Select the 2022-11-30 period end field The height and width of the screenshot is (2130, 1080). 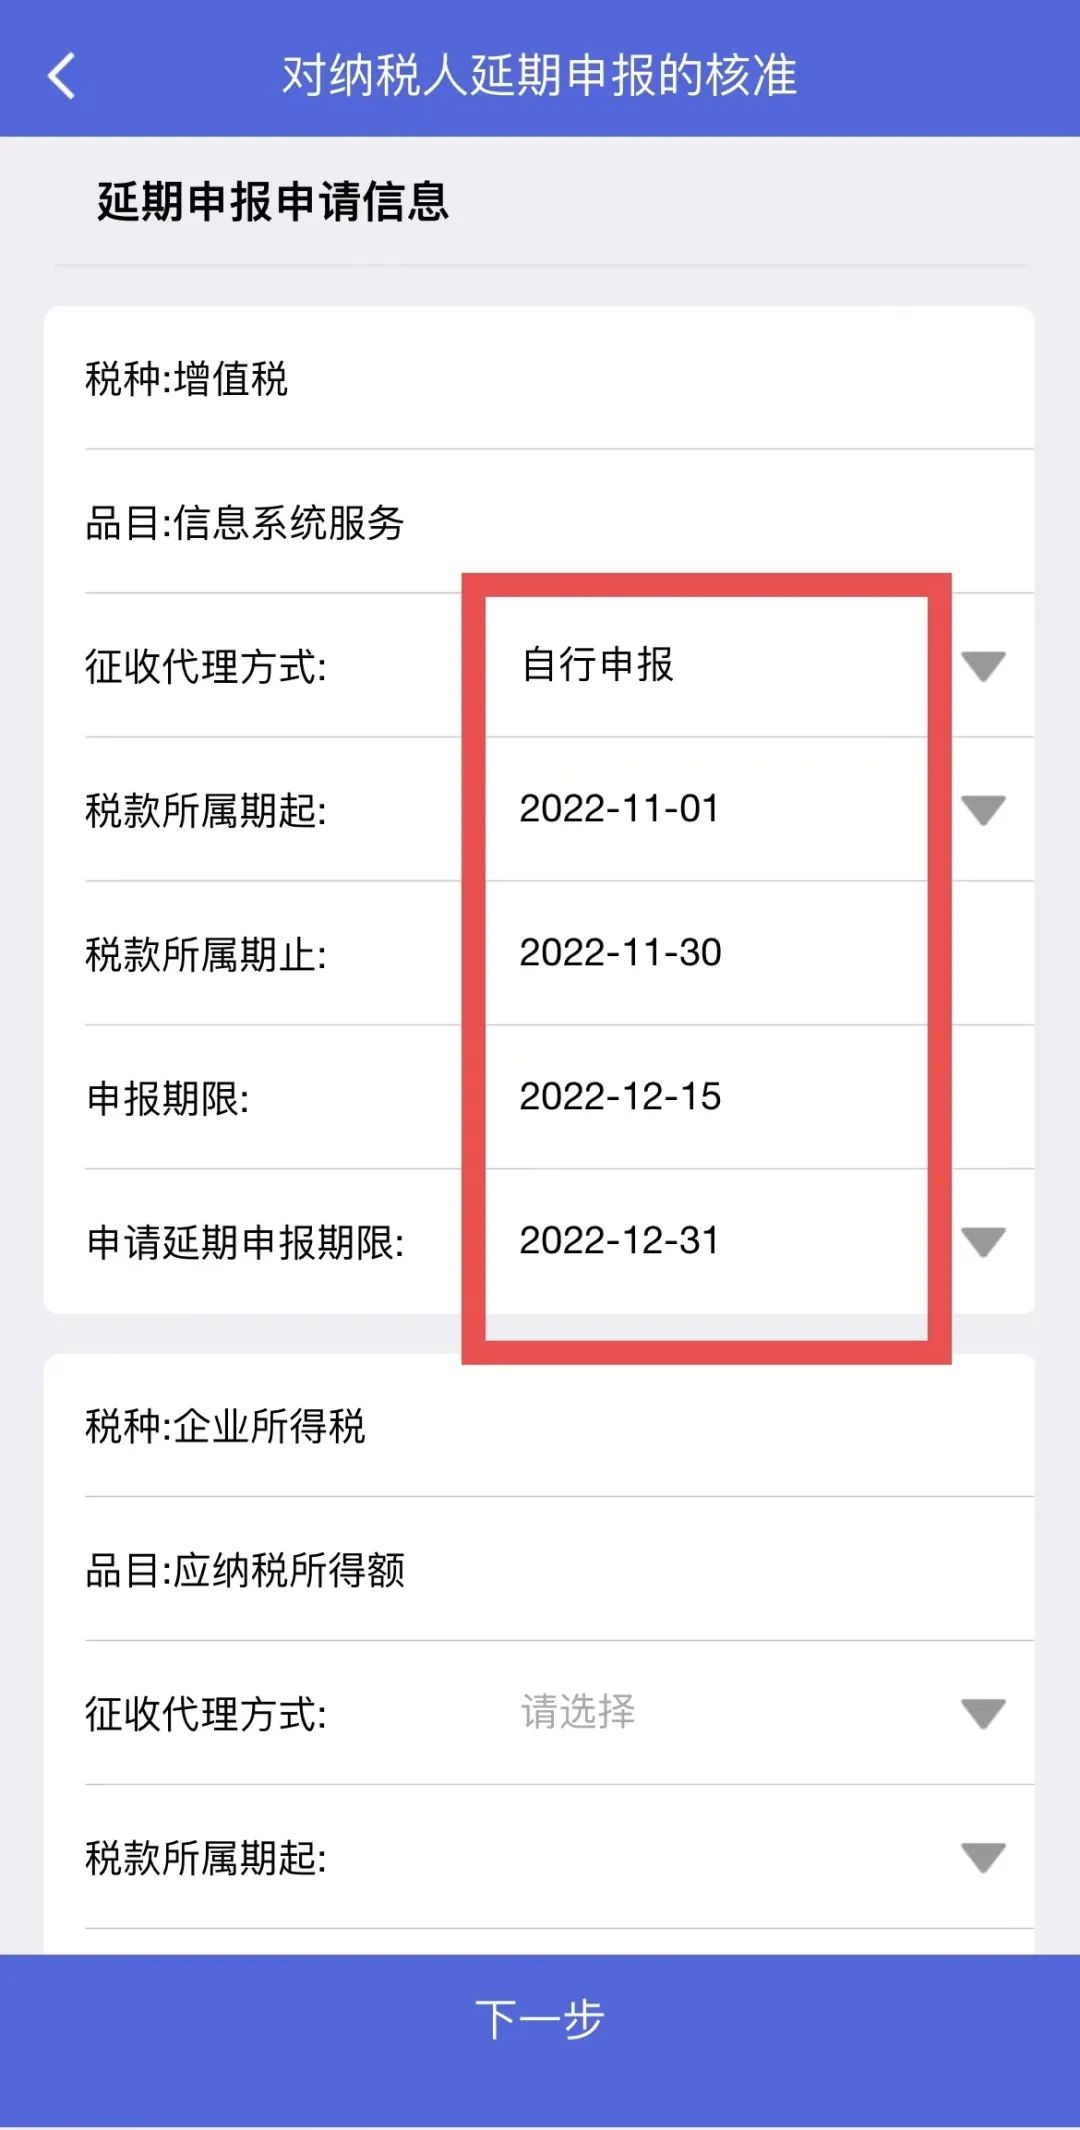coord(620,953)
